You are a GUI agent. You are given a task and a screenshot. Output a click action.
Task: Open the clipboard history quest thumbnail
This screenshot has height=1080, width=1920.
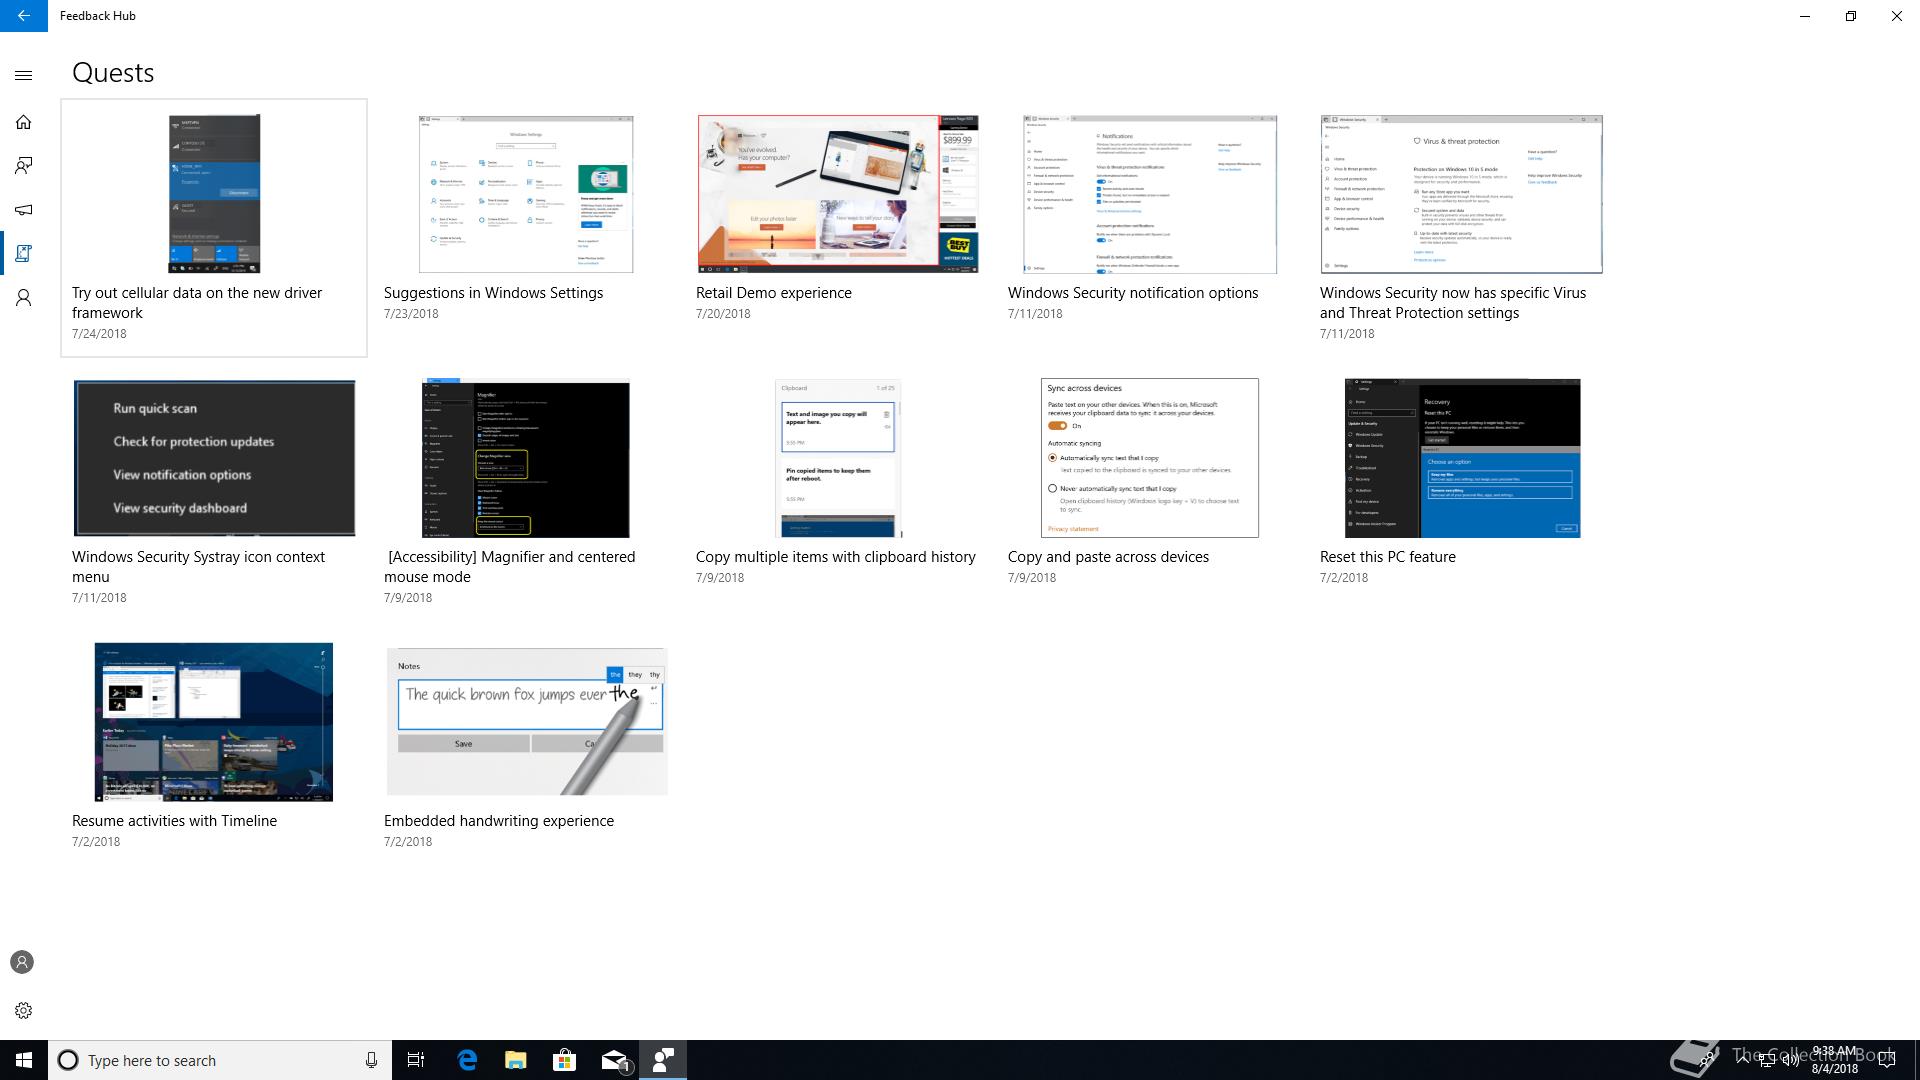point(838,458)
